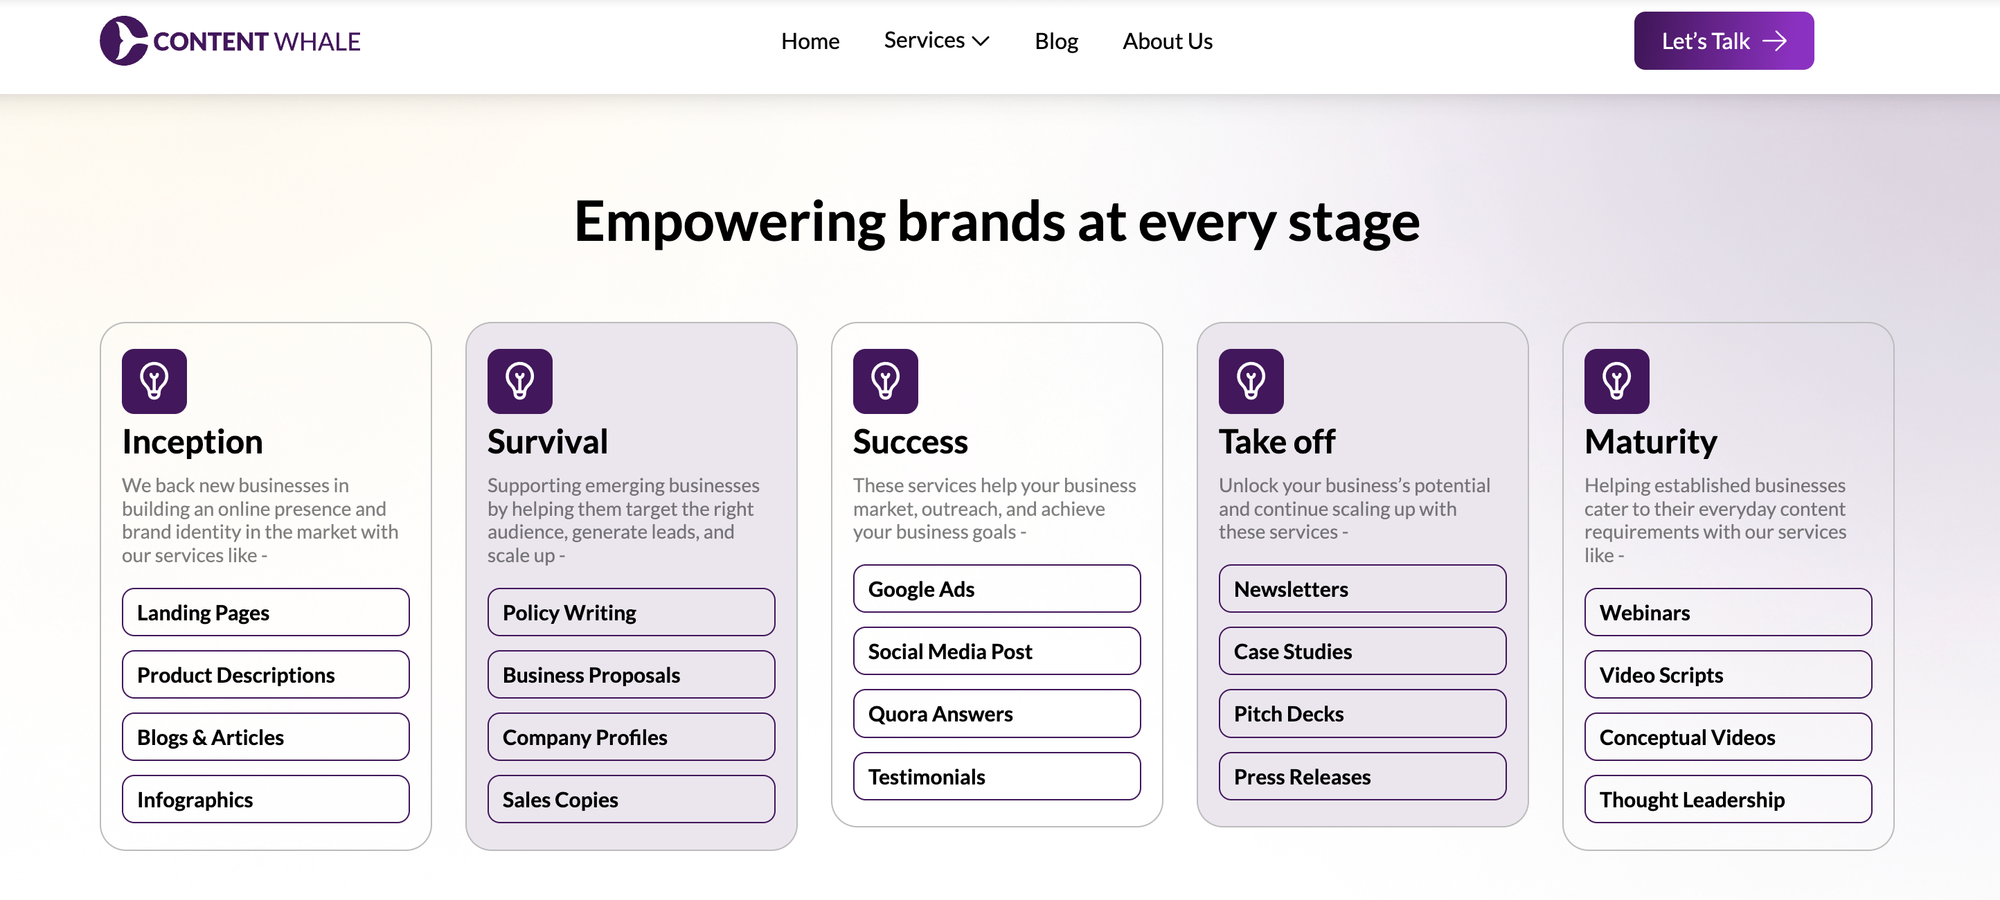Open the About Us page

[x=1167, y=41]
